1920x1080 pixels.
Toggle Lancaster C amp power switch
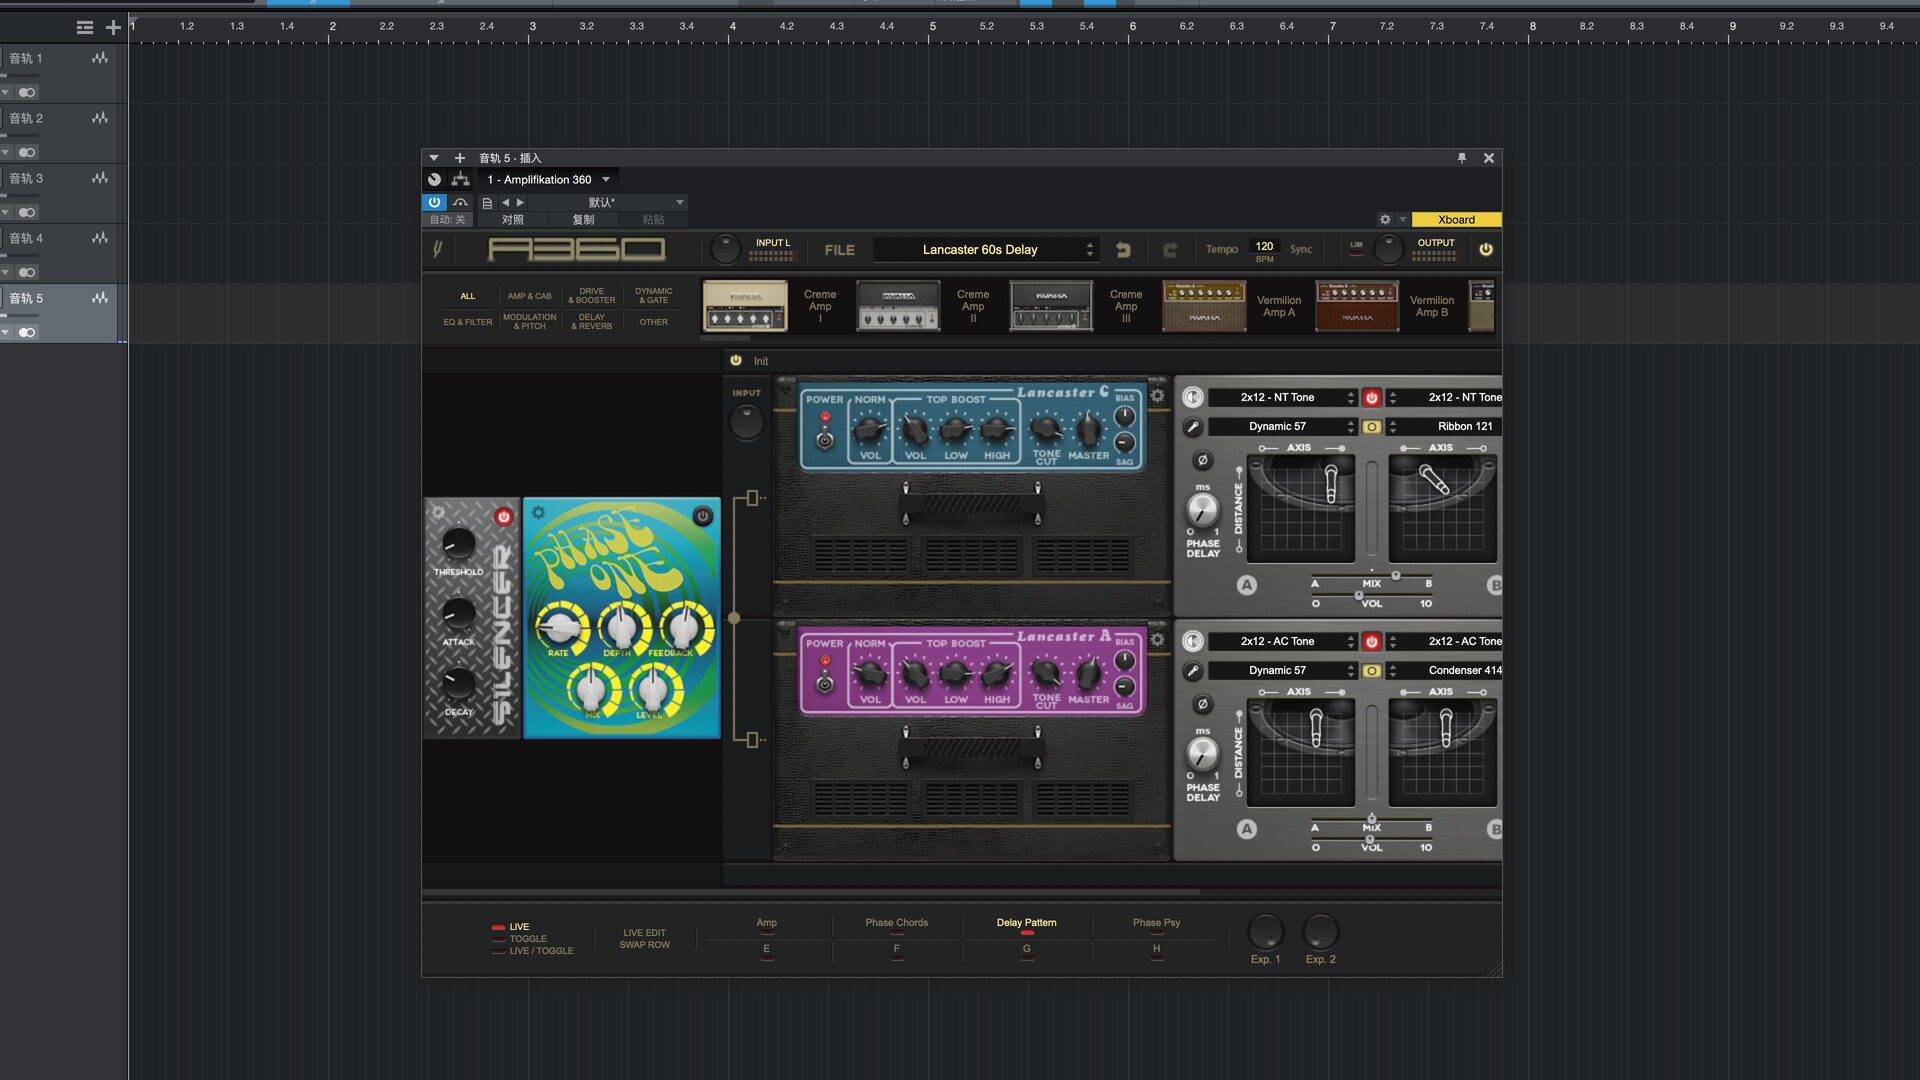click(x=825, y=441)
